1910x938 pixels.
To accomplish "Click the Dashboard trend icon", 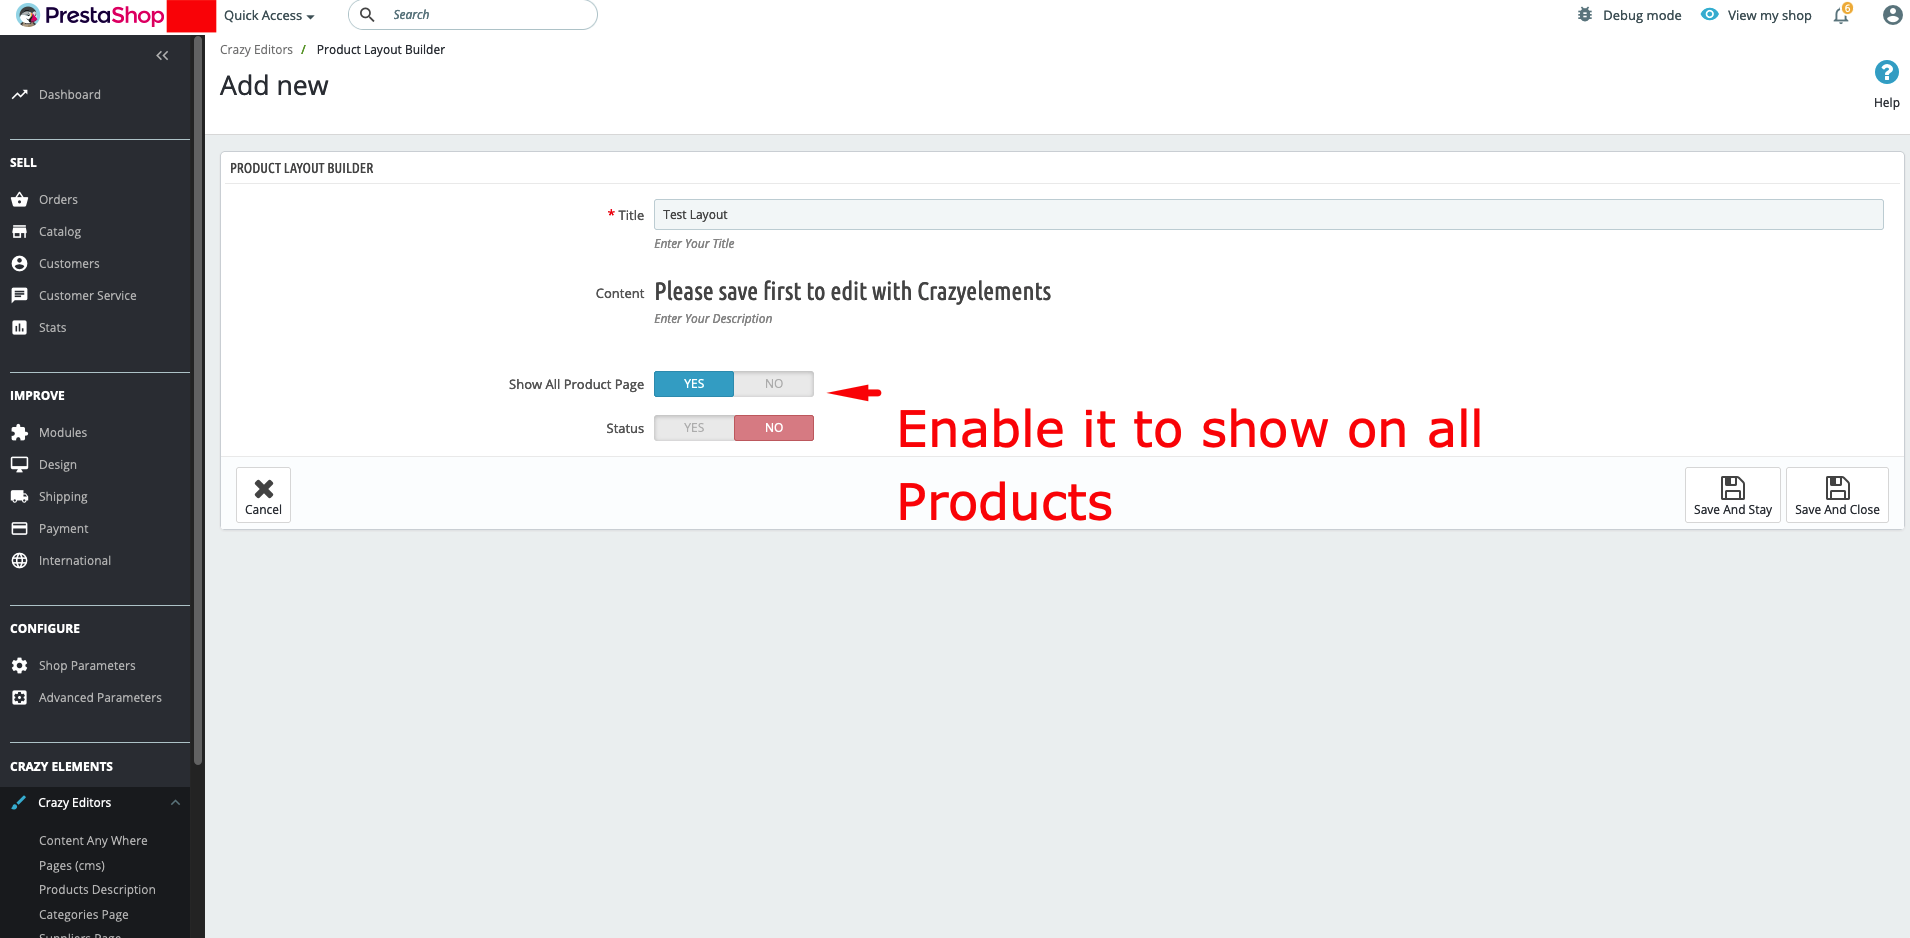I will click(19, 95).
